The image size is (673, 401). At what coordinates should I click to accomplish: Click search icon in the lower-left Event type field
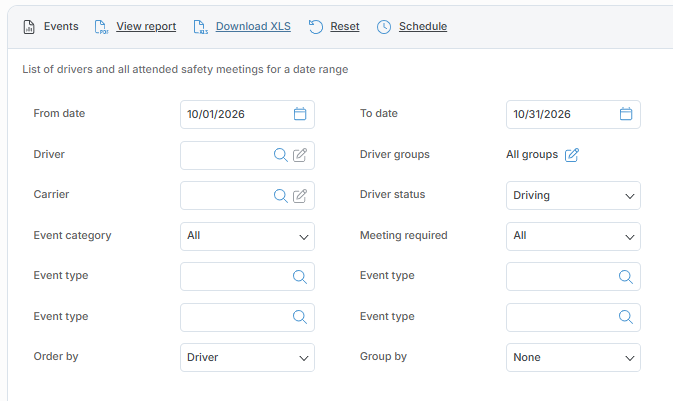[x=300, y=317]
